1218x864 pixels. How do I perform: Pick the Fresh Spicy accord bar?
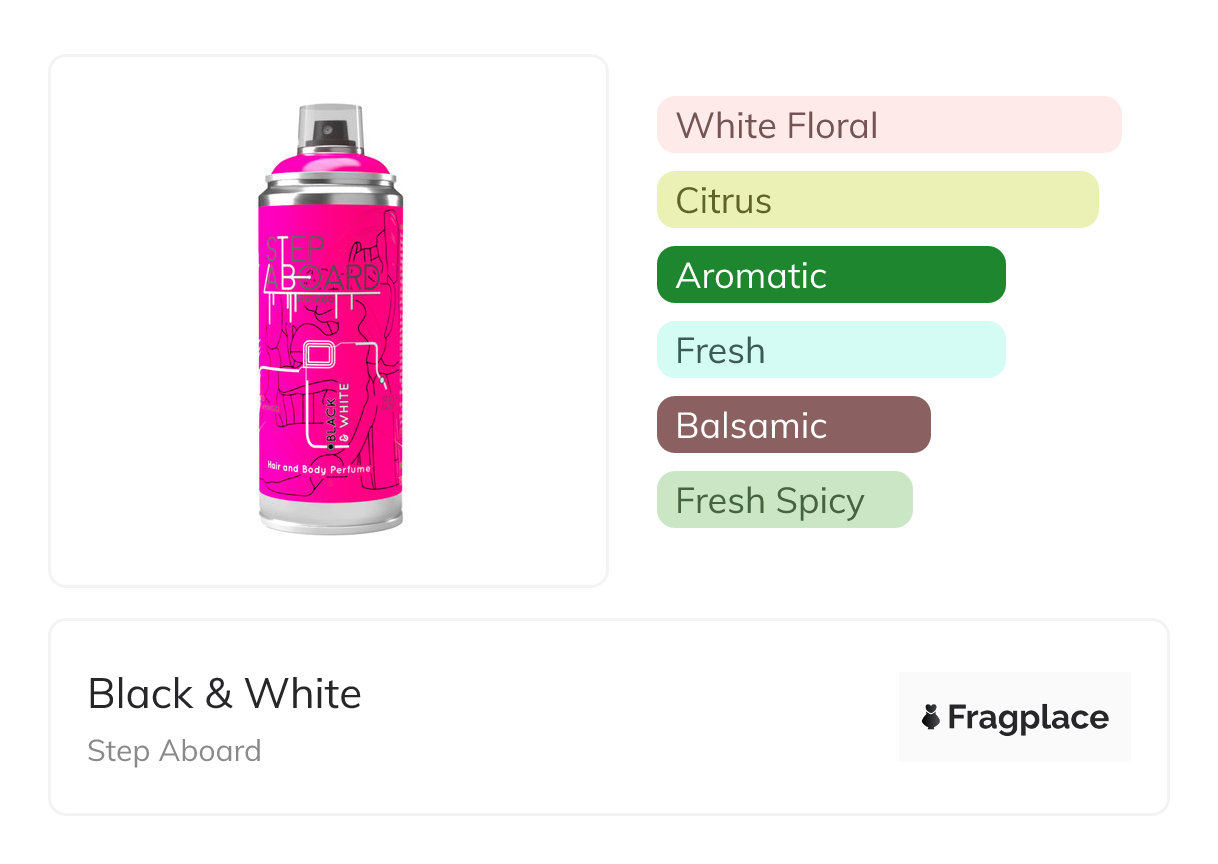tap(784, 500)
